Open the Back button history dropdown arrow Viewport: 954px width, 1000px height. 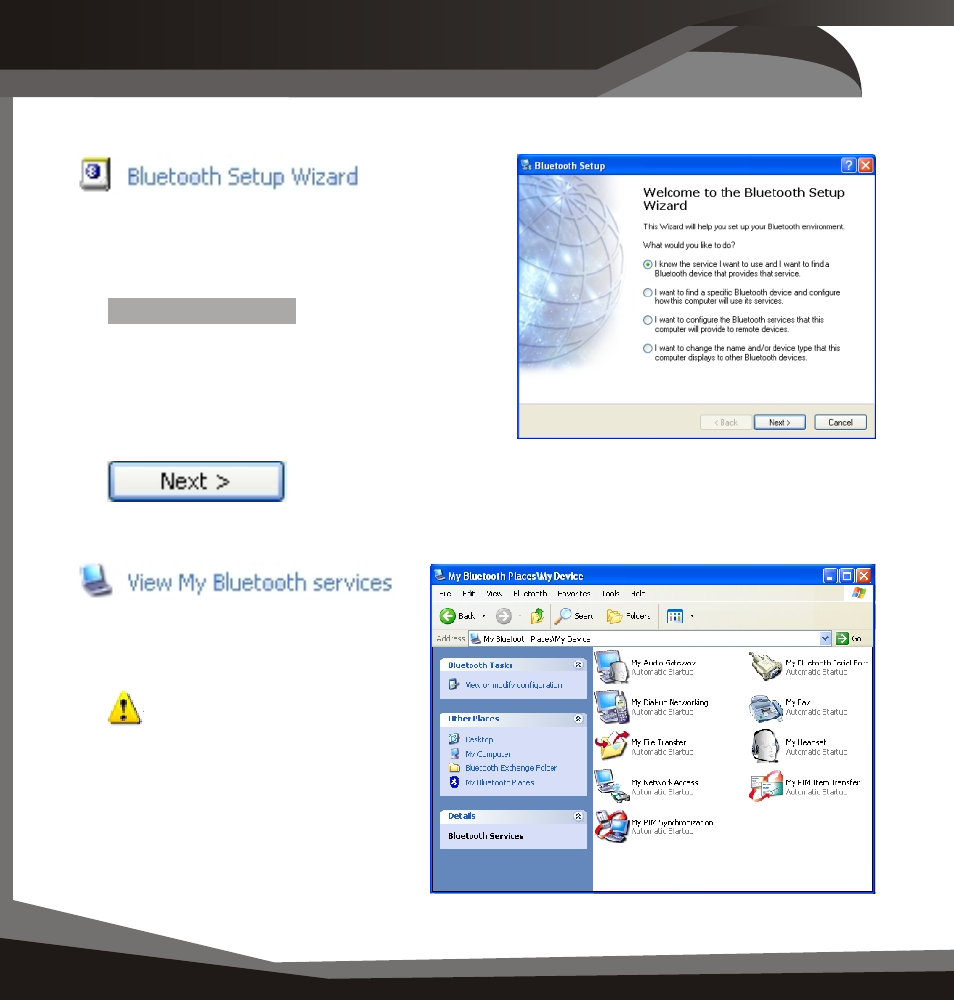tap(483, 616)
